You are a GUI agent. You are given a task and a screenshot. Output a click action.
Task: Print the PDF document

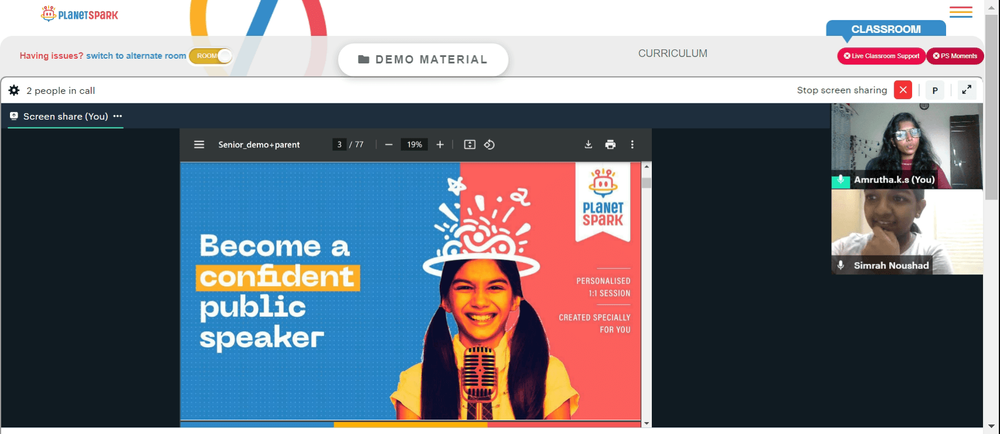point(610,145)
